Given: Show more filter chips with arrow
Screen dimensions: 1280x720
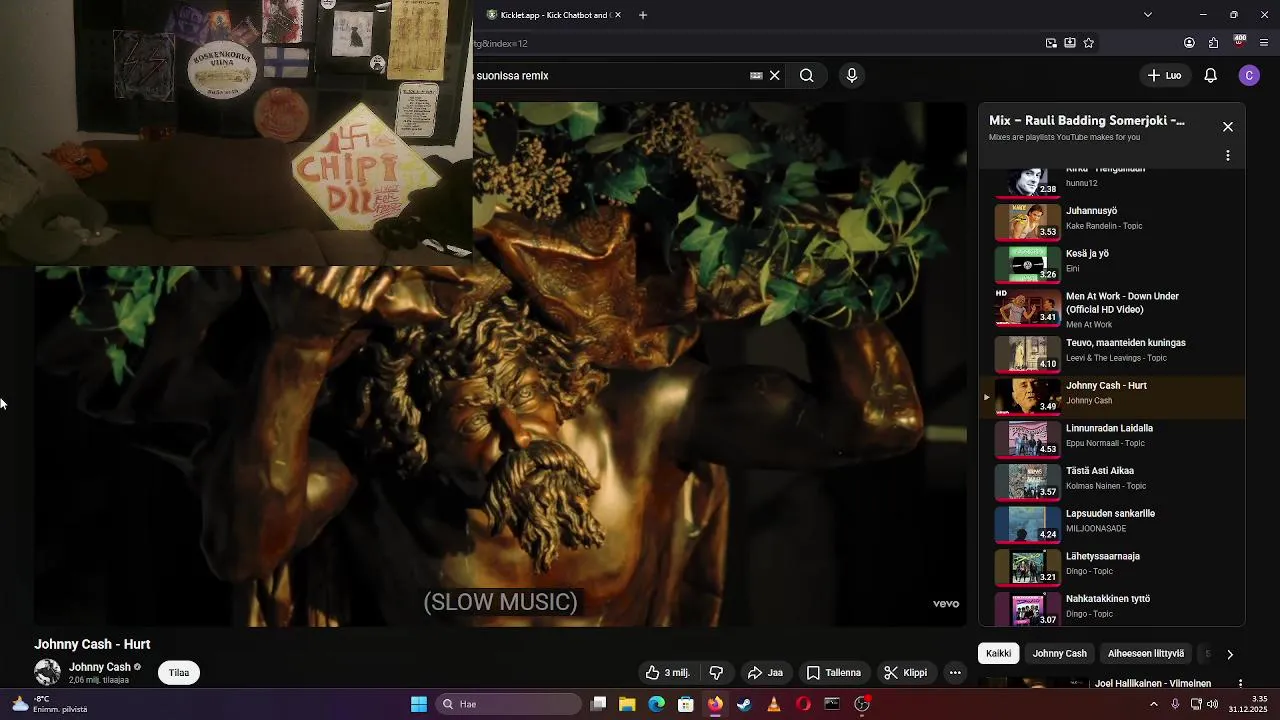Looking at the screenshot, I should 1230,654.
